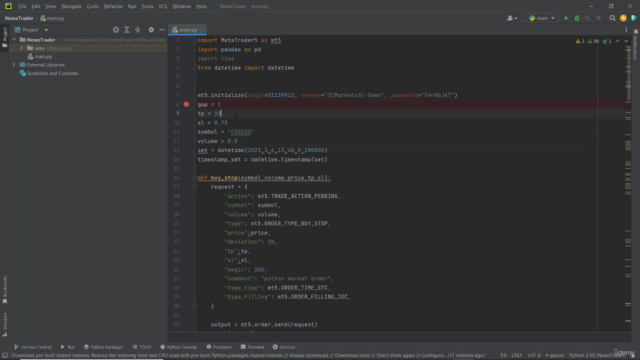Click the NewsTrader breadcrumb
Viewport: 640px width, 360px height.
(19, 18)
